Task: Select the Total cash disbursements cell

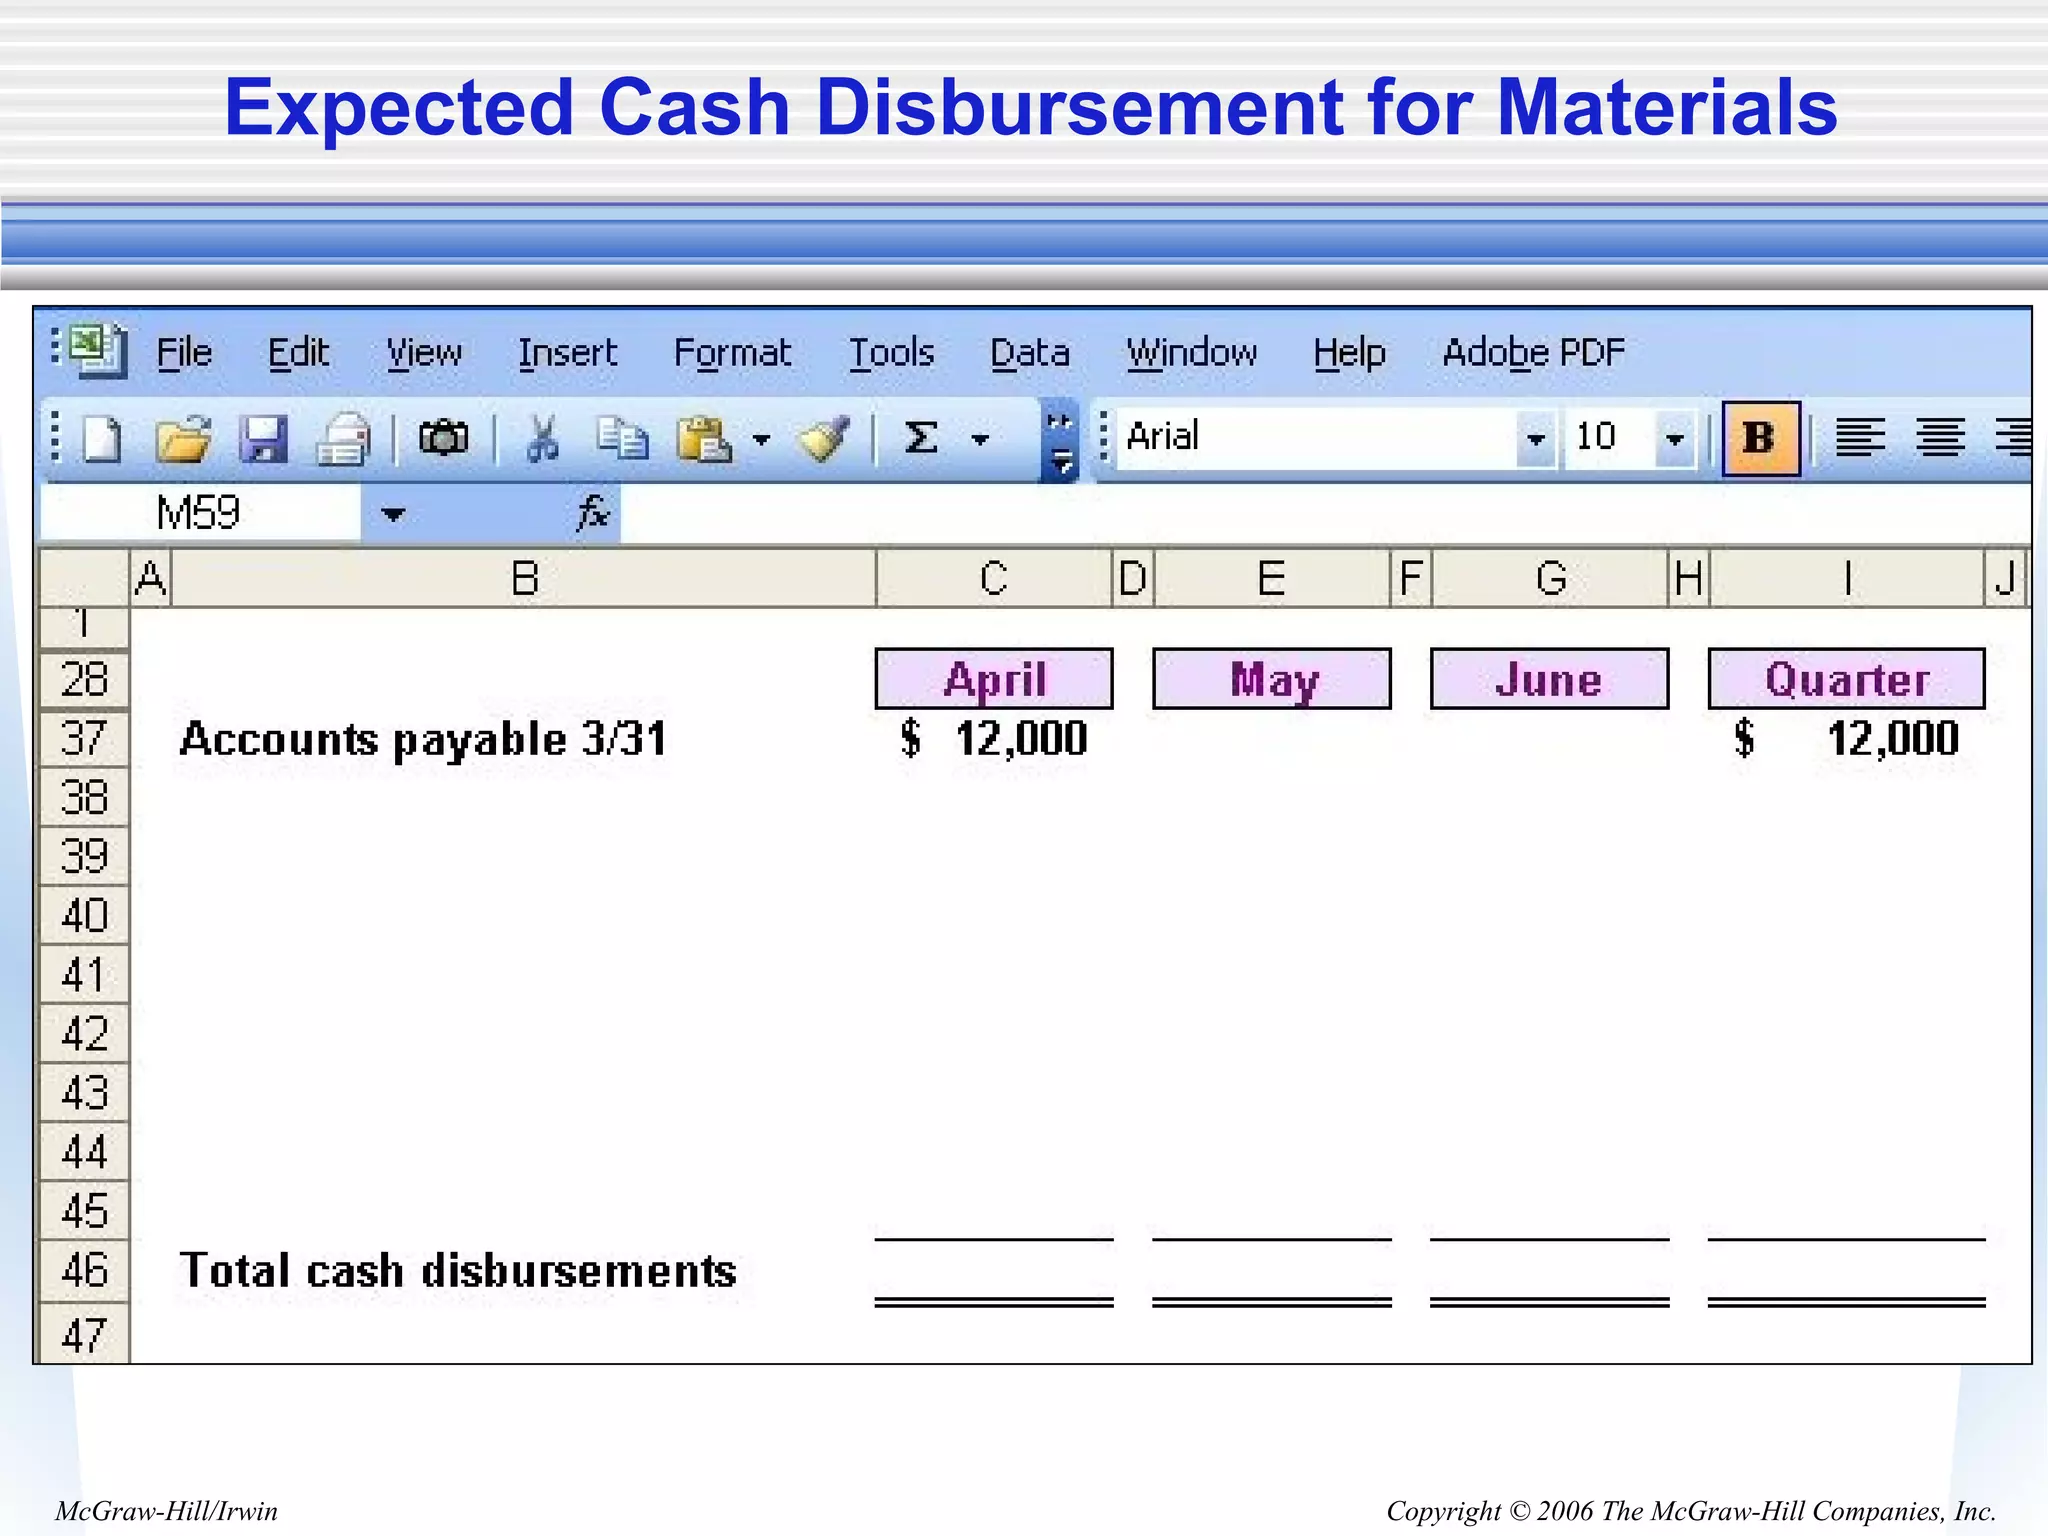Action: click(x=458, y=1271)
